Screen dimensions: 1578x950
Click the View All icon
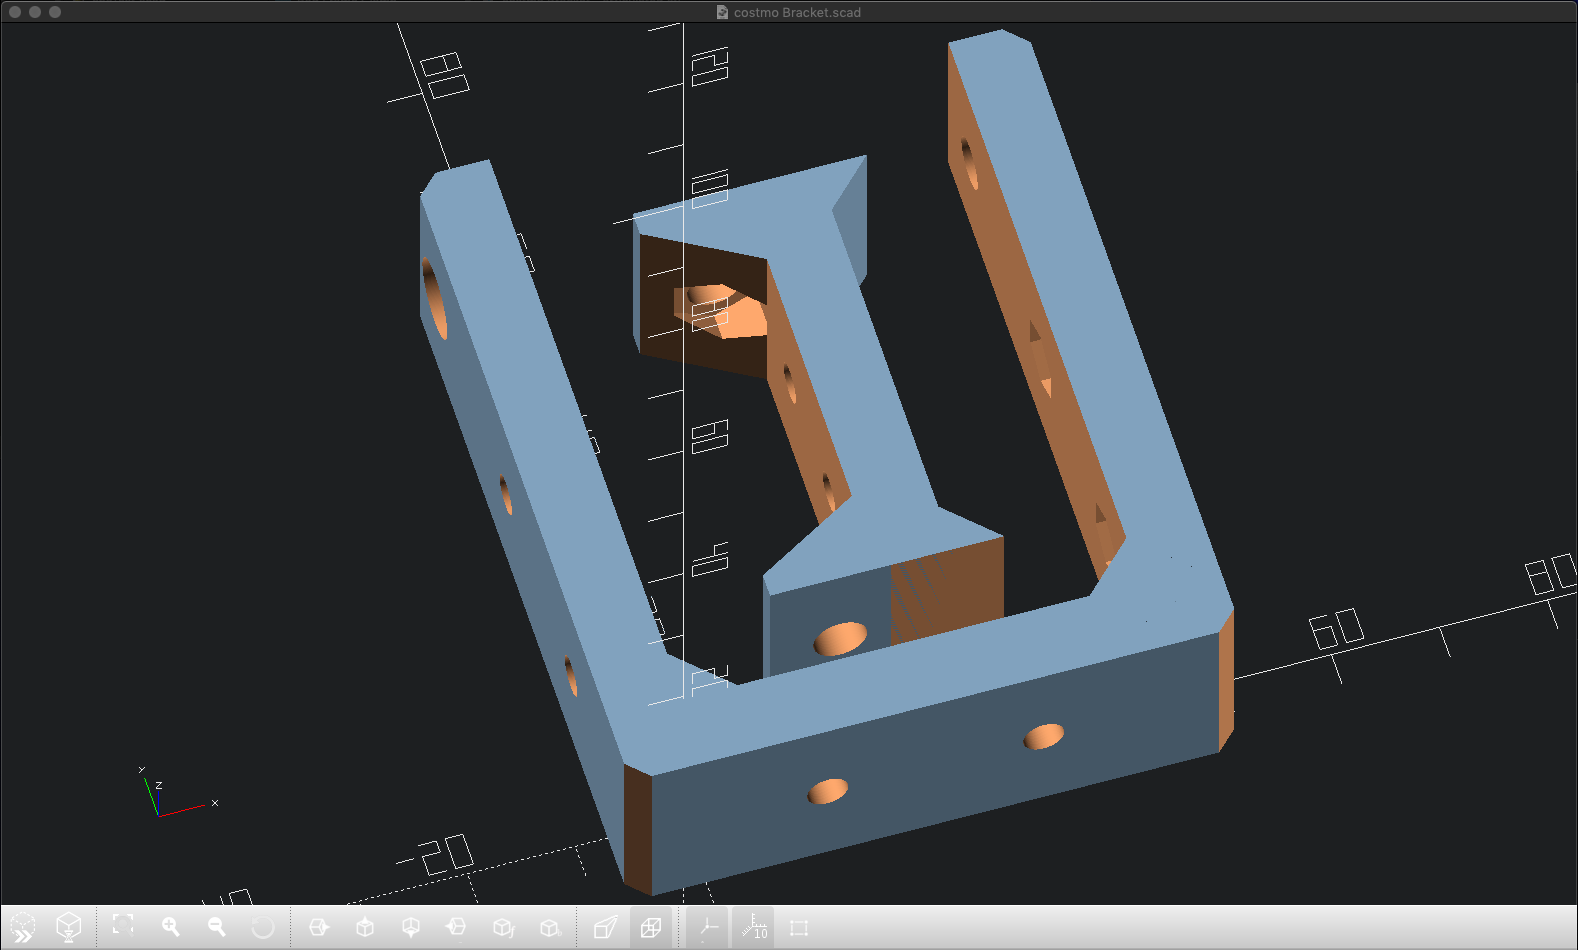click(123, 927)
